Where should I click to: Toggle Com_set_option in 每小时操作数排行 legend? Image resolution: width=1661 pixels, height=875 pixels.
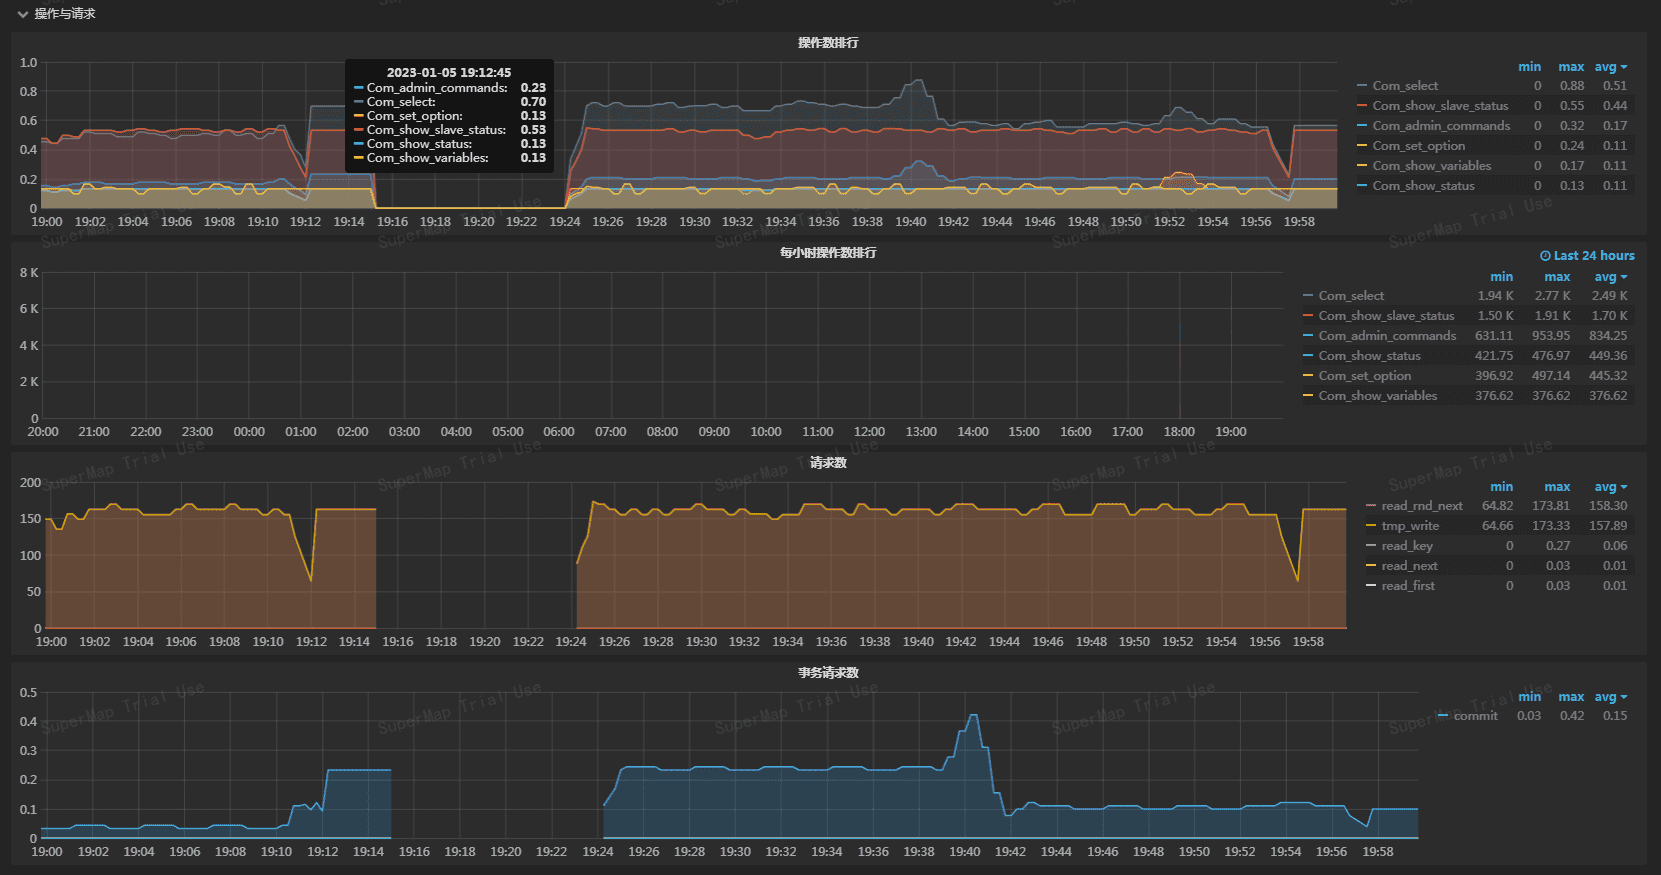pos(1364,376)
